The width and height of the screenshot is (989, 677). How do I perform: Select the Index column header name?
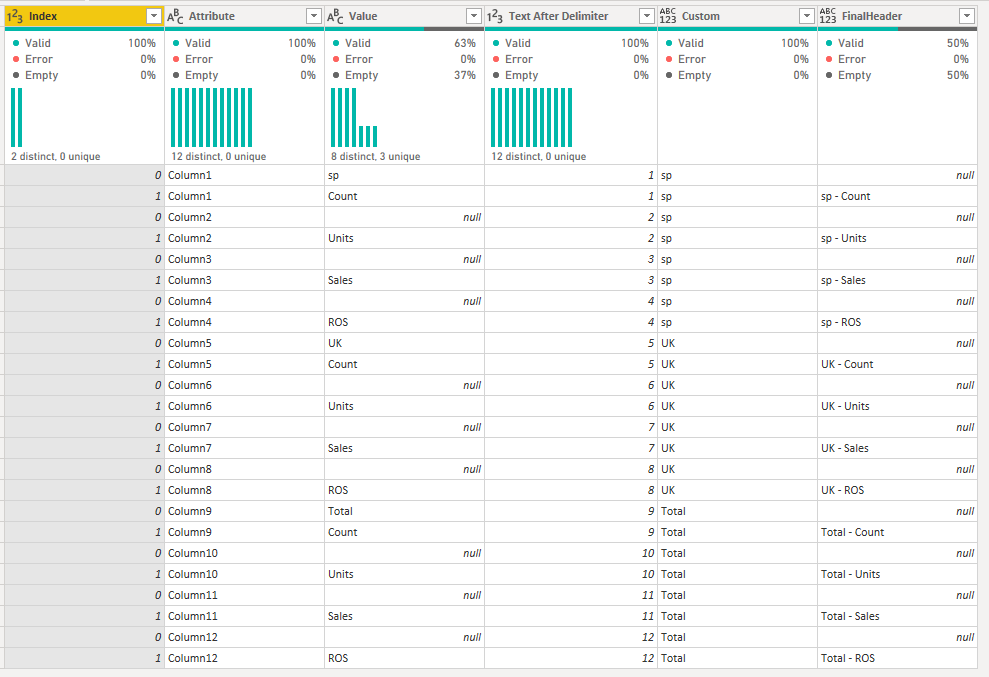pyautogui.click(x=43, y=16)
